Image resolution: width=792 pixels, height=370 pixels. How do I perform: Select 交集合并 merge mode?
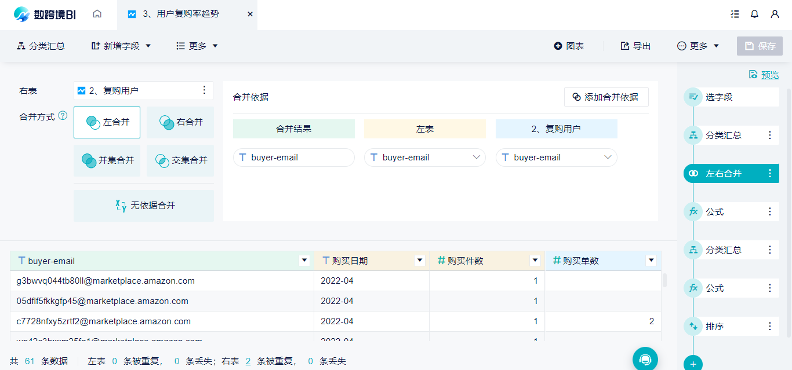click(180, 161)
